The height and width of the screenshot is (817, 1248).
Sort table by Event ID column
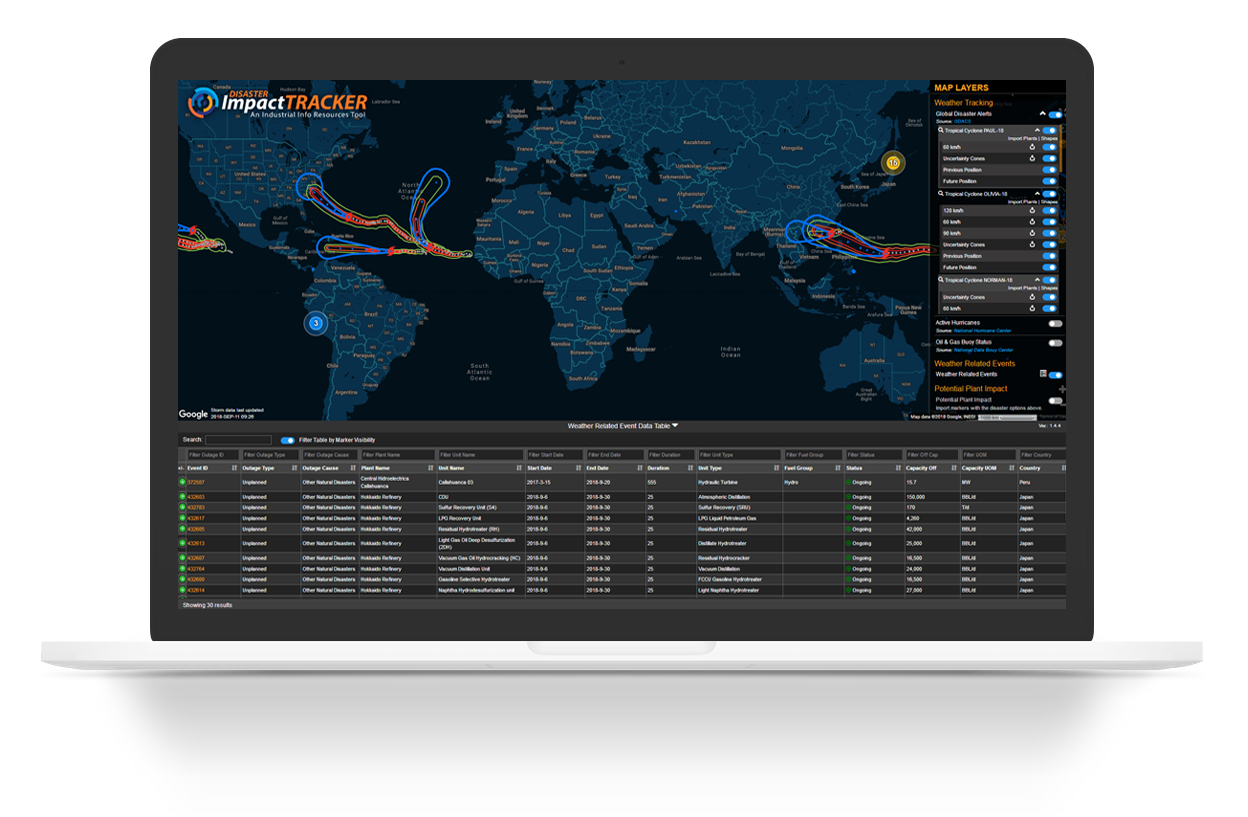click(x=235, y=468)
